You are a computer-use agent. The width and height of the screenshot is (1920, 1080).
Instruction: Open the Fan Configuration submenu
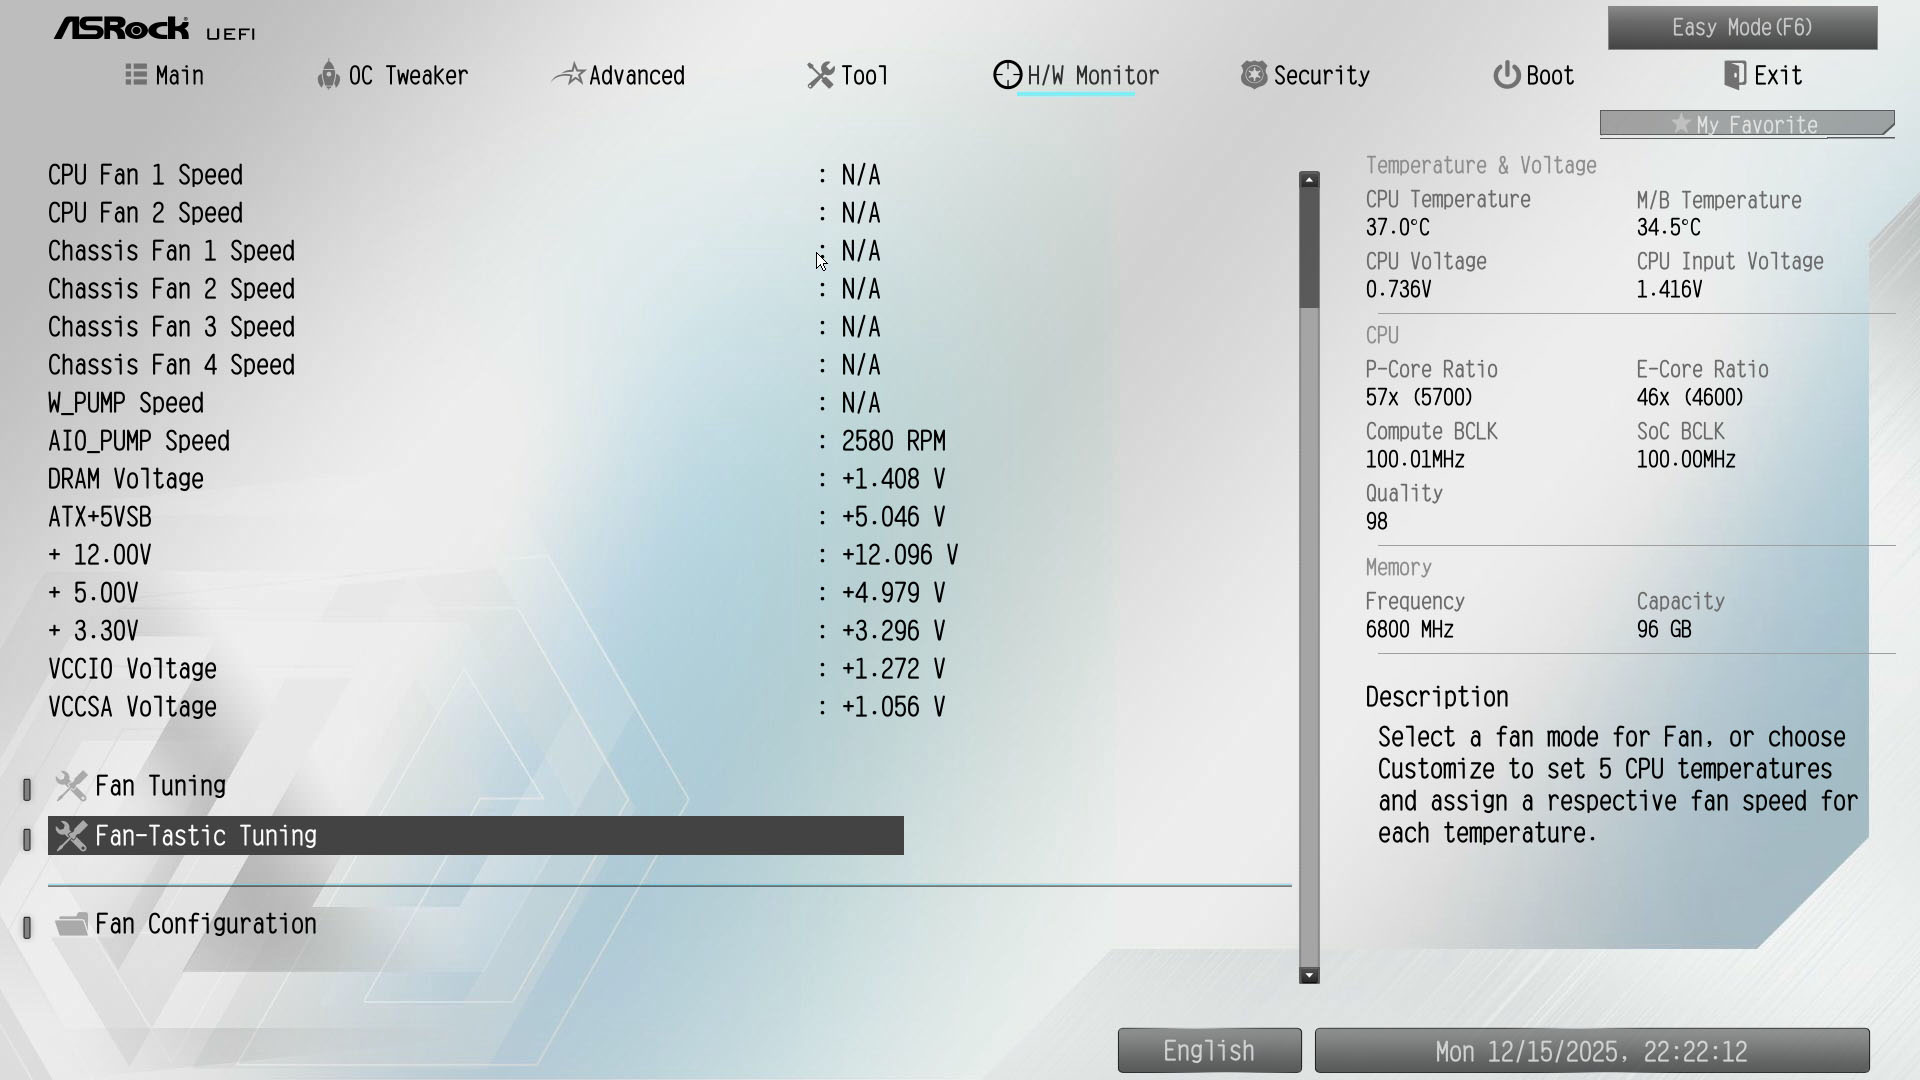(205, 924)
